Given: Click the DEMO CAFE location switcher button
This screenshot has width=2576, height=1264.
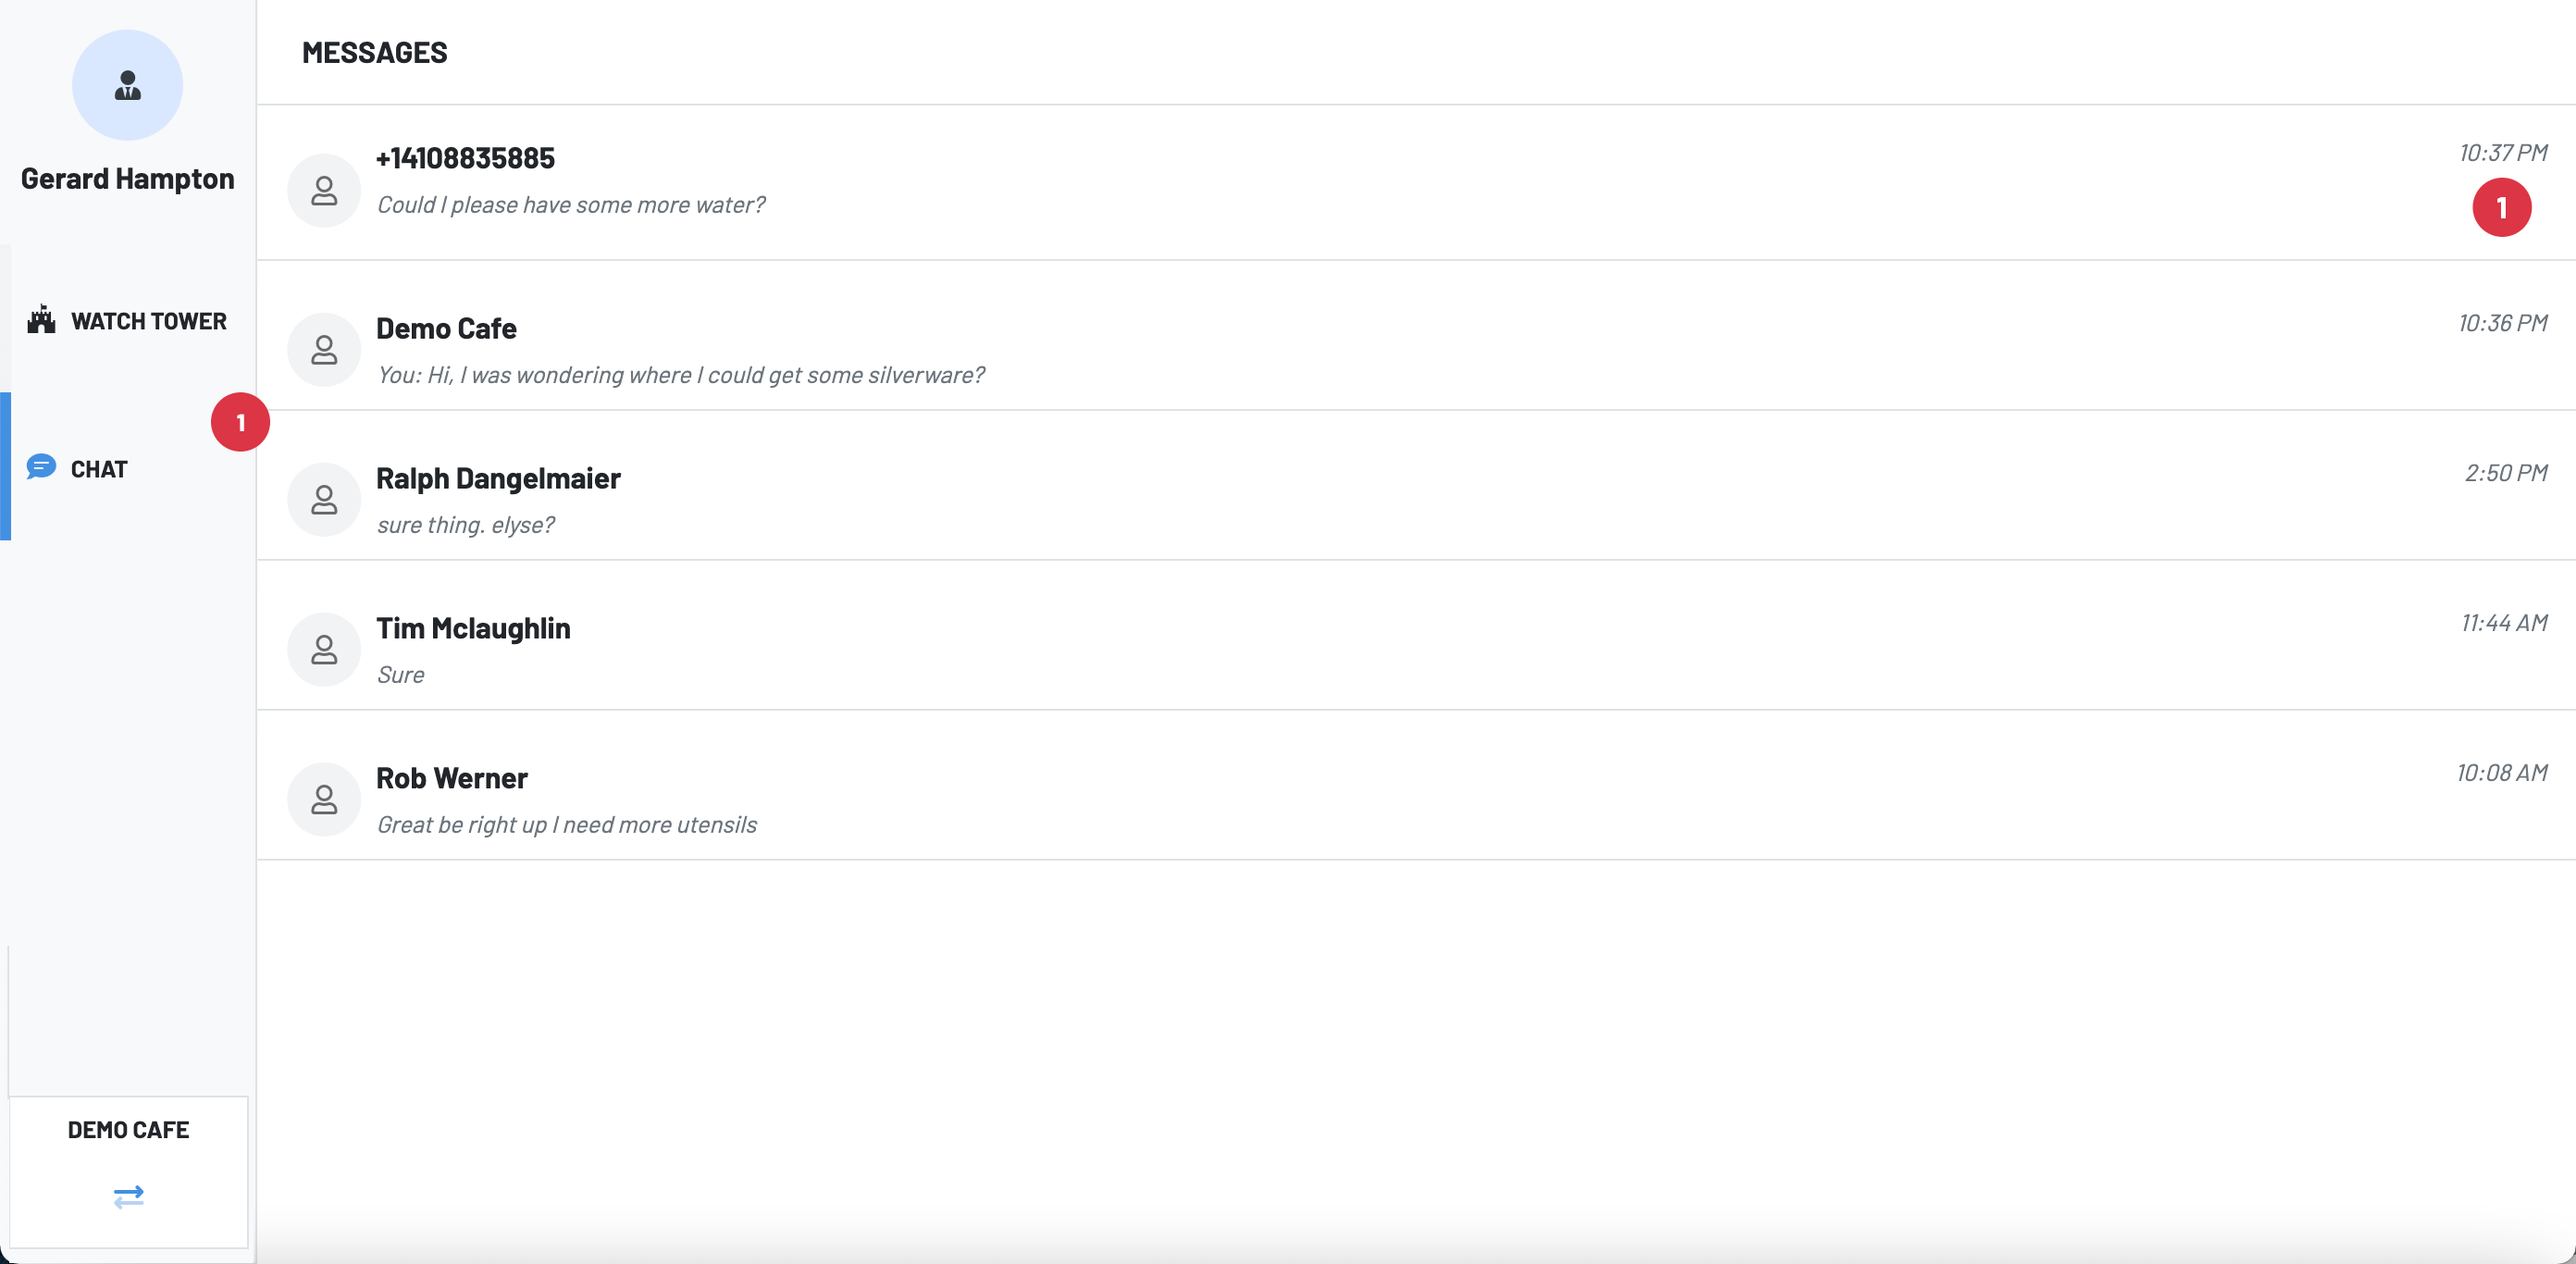Looking at the screenshot, I should pos(128,1171).
